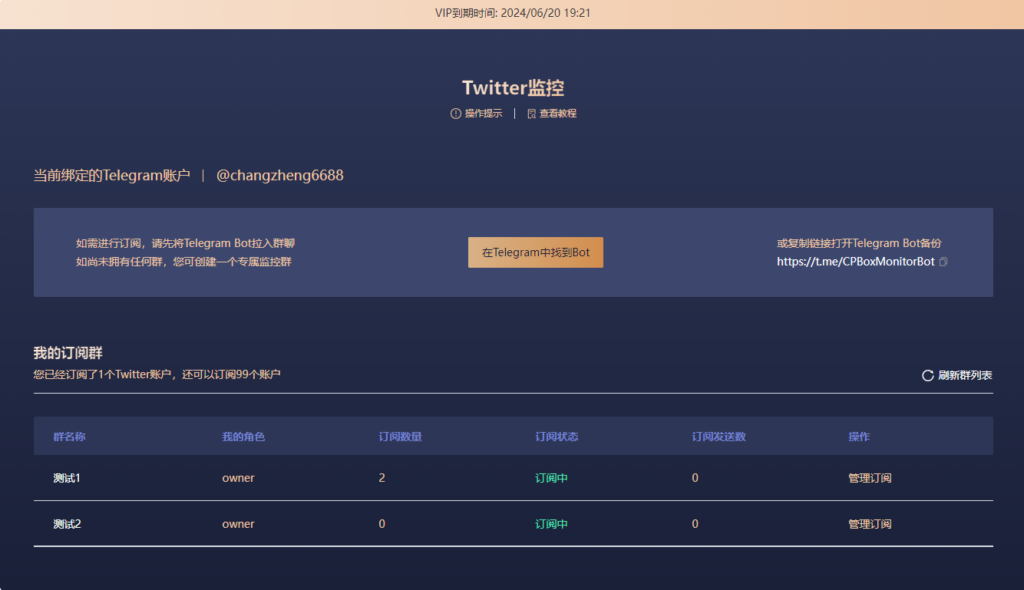Open the https://t.me/CPBoxMonitorBot link

pyautogui.click(x=856, y=261)
